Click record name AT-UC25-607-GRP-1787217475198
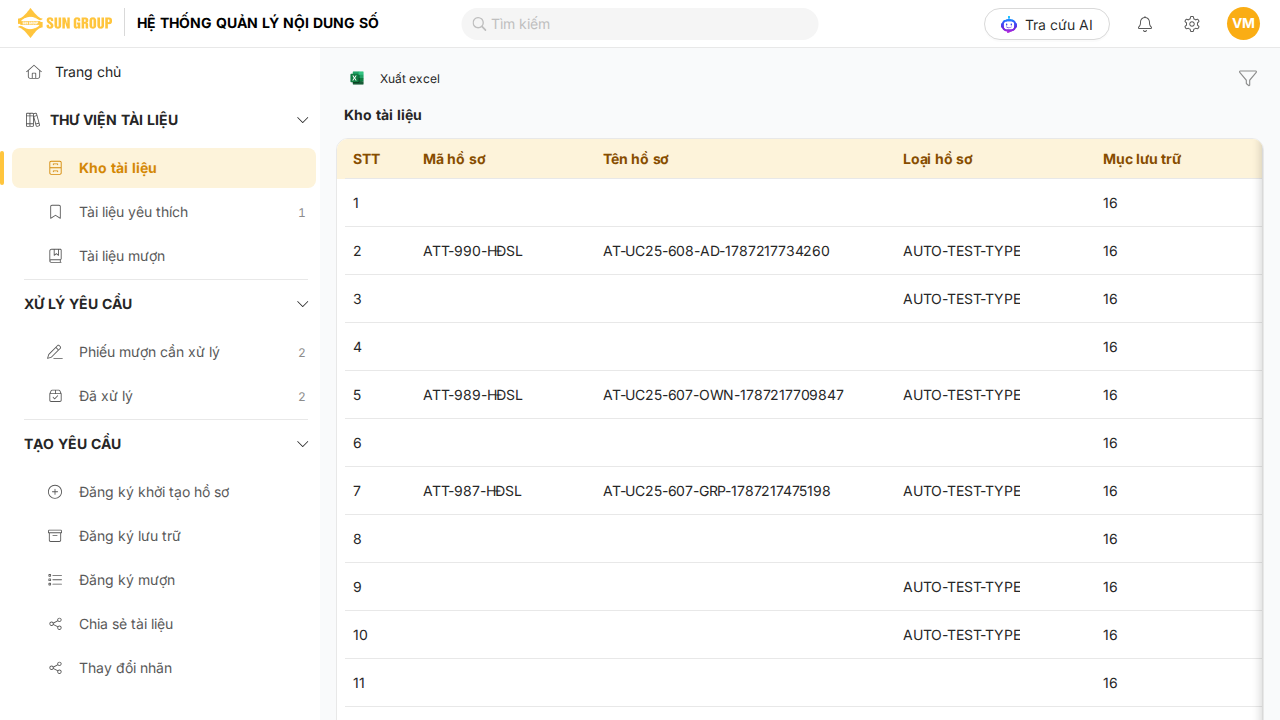 717,491
